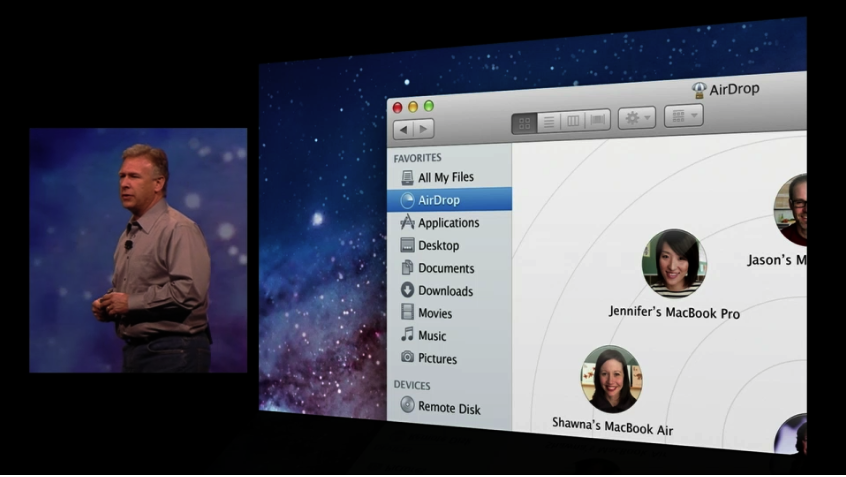Screen dimensions: 846x477
Task: Open the gear Action menu dropdown
Action: (637, 117)
